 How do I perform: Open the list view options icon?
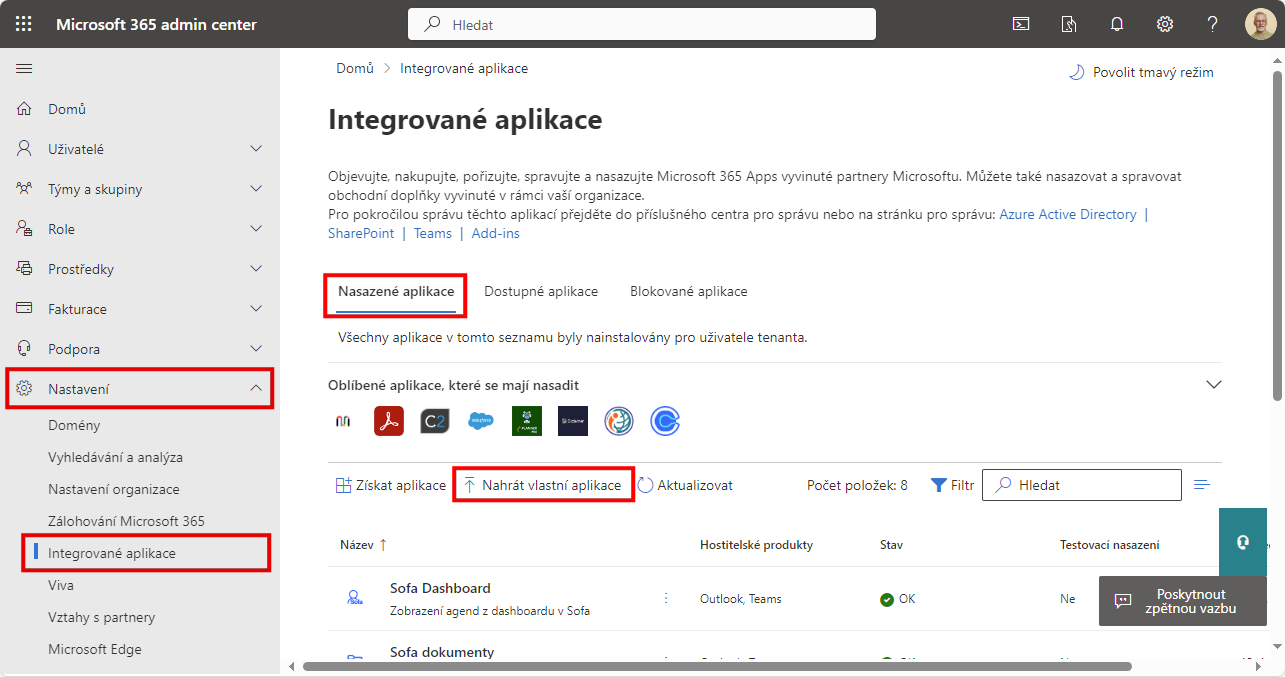1202,485
